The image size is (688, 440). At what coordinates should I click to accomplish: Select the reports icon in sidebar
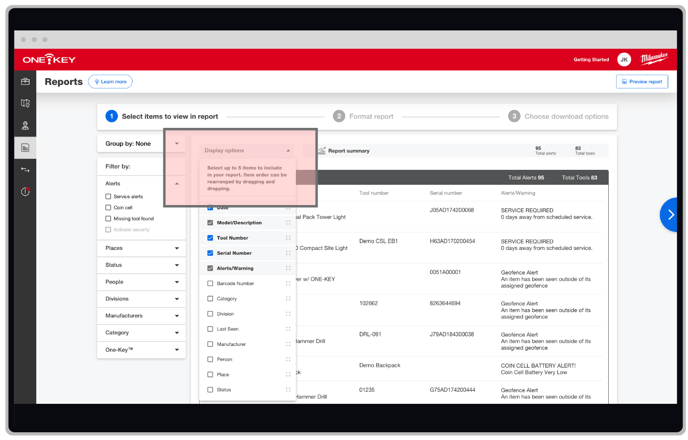click(25, 148)
